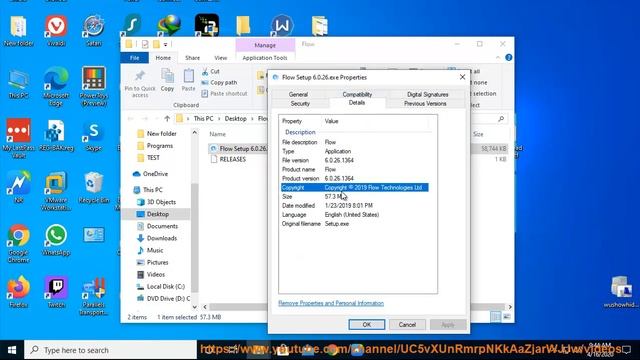This screenshot has width=640, height=360.
Task: Select the File version row
Action: pos(355,160)
